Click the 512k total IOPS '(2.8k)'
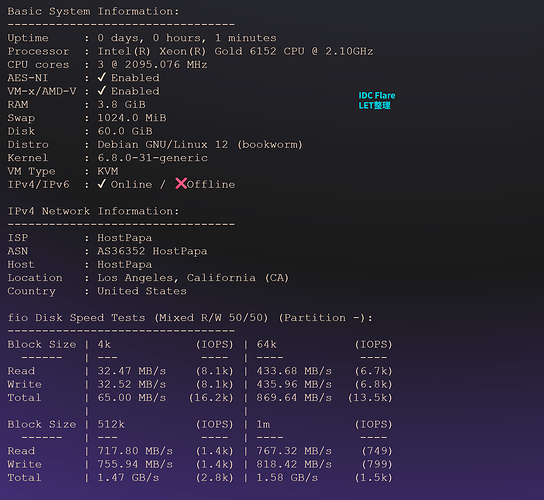The image size is (544, 500). point(214,478)
